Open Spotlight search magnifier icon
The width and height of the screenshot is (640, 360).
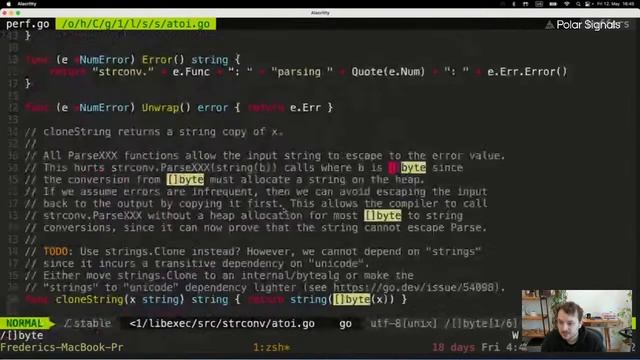click(x=578, y=4)
